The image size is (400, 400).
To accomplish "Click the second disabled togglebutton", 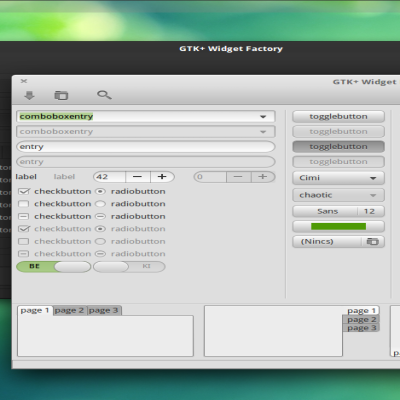I will 338,132.
